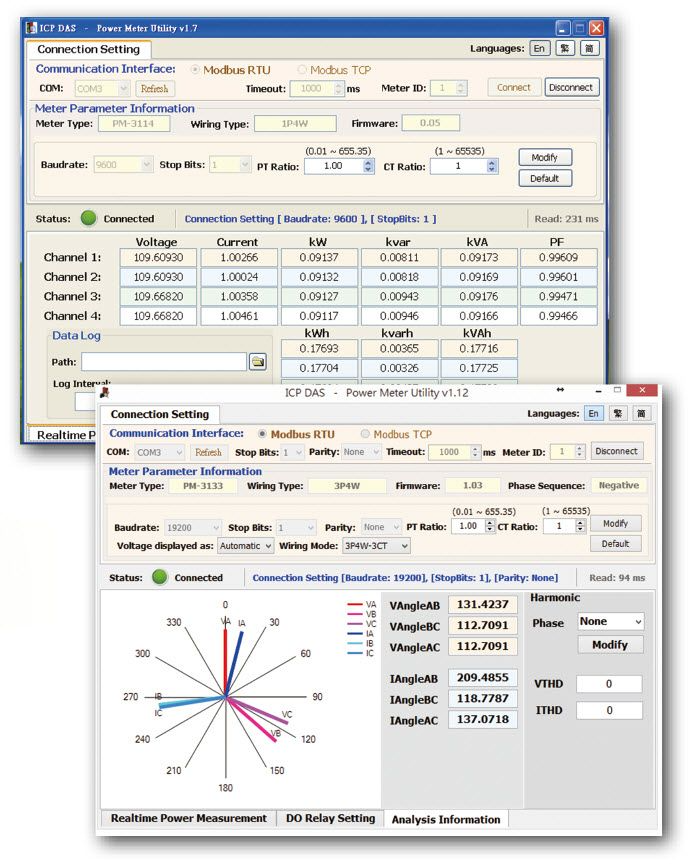Select Connection Setting tab in v1.12 window

160,414
